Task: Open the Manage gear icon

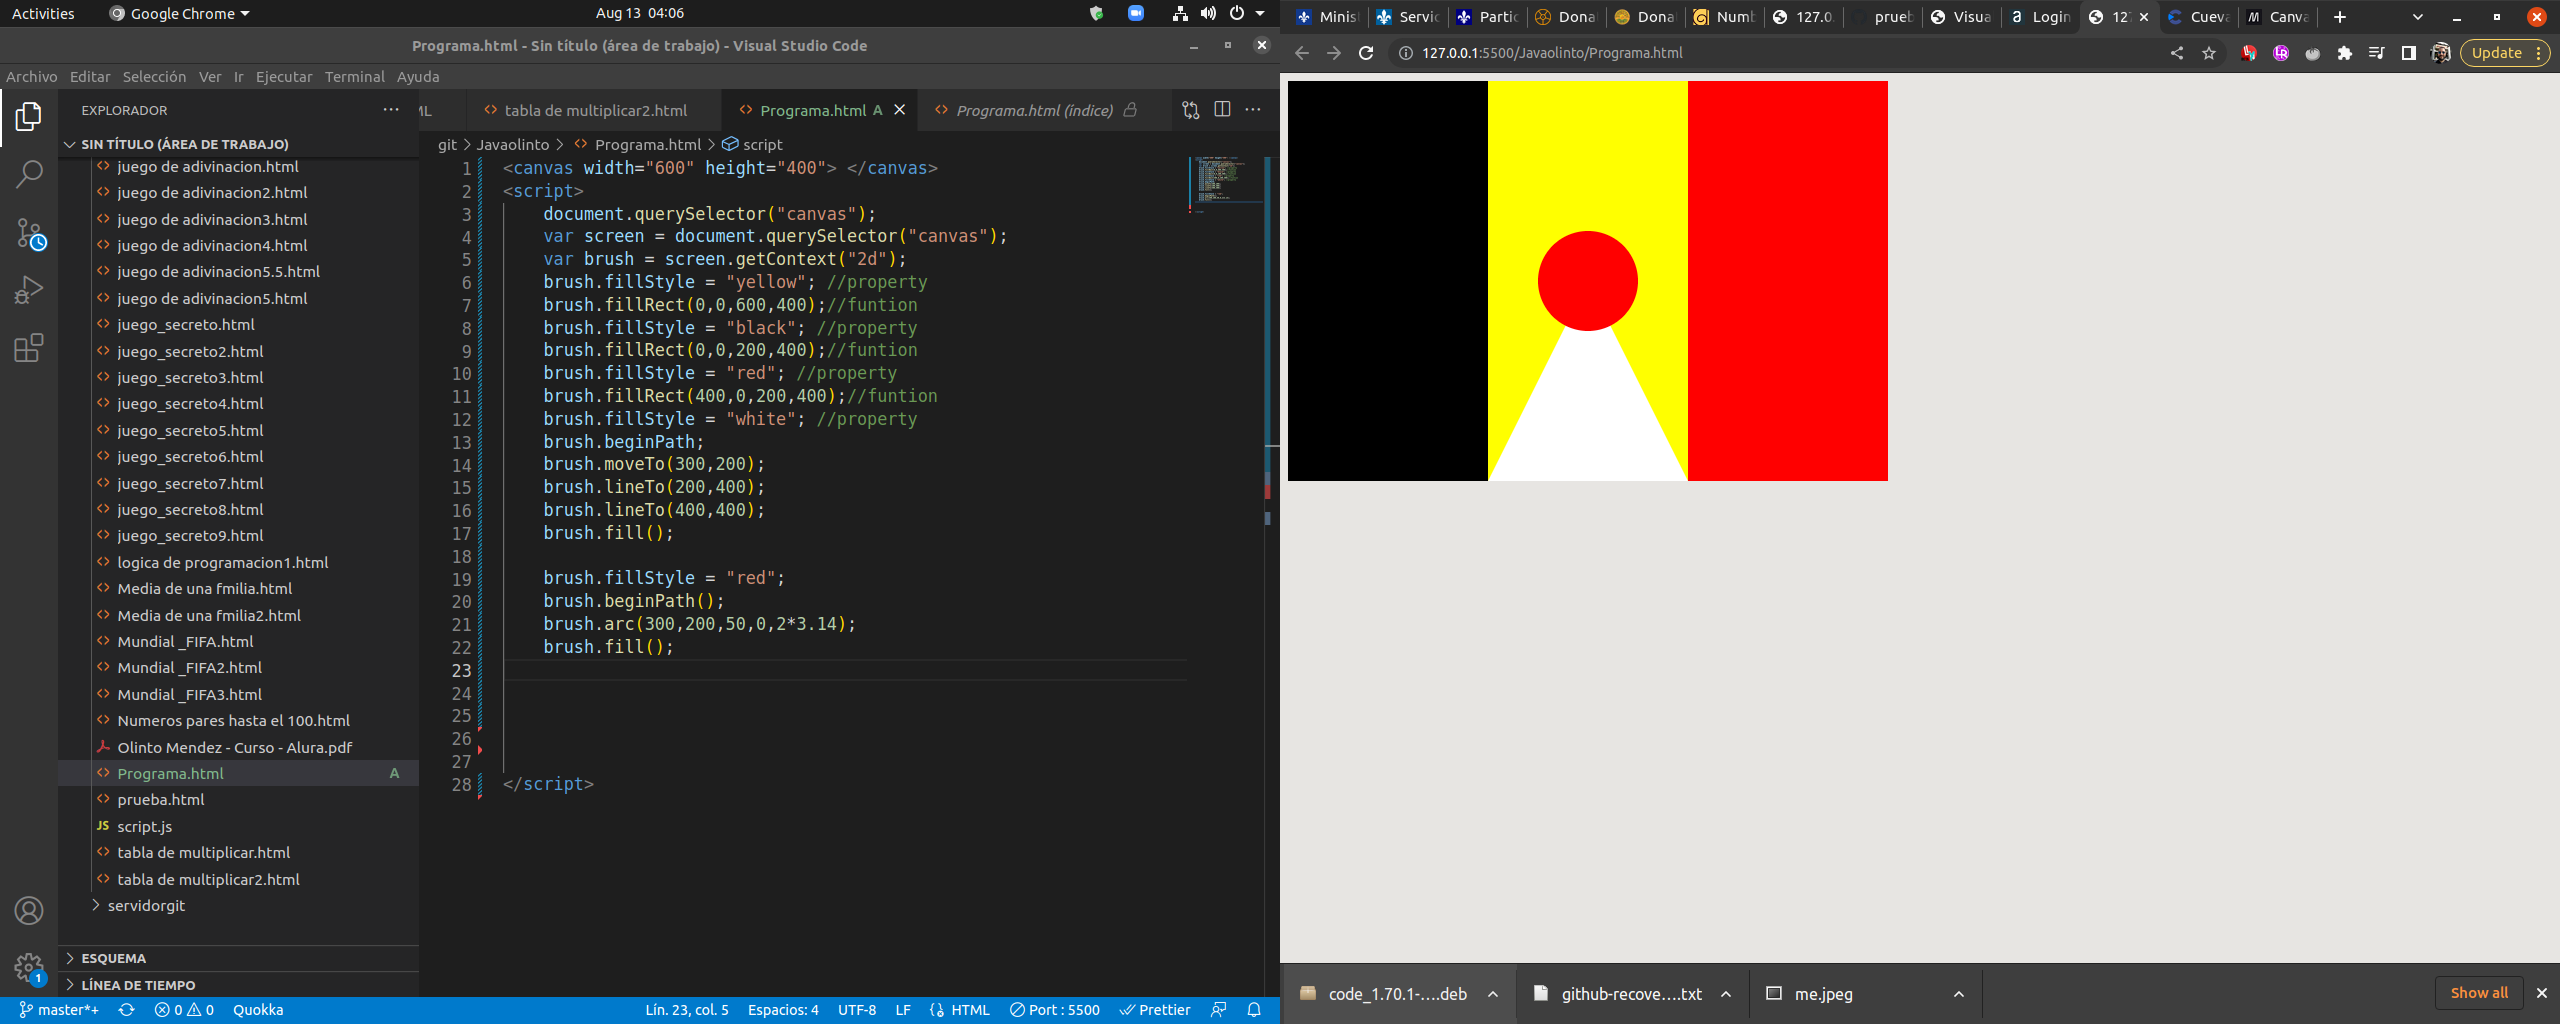Action: pos(29,968)
